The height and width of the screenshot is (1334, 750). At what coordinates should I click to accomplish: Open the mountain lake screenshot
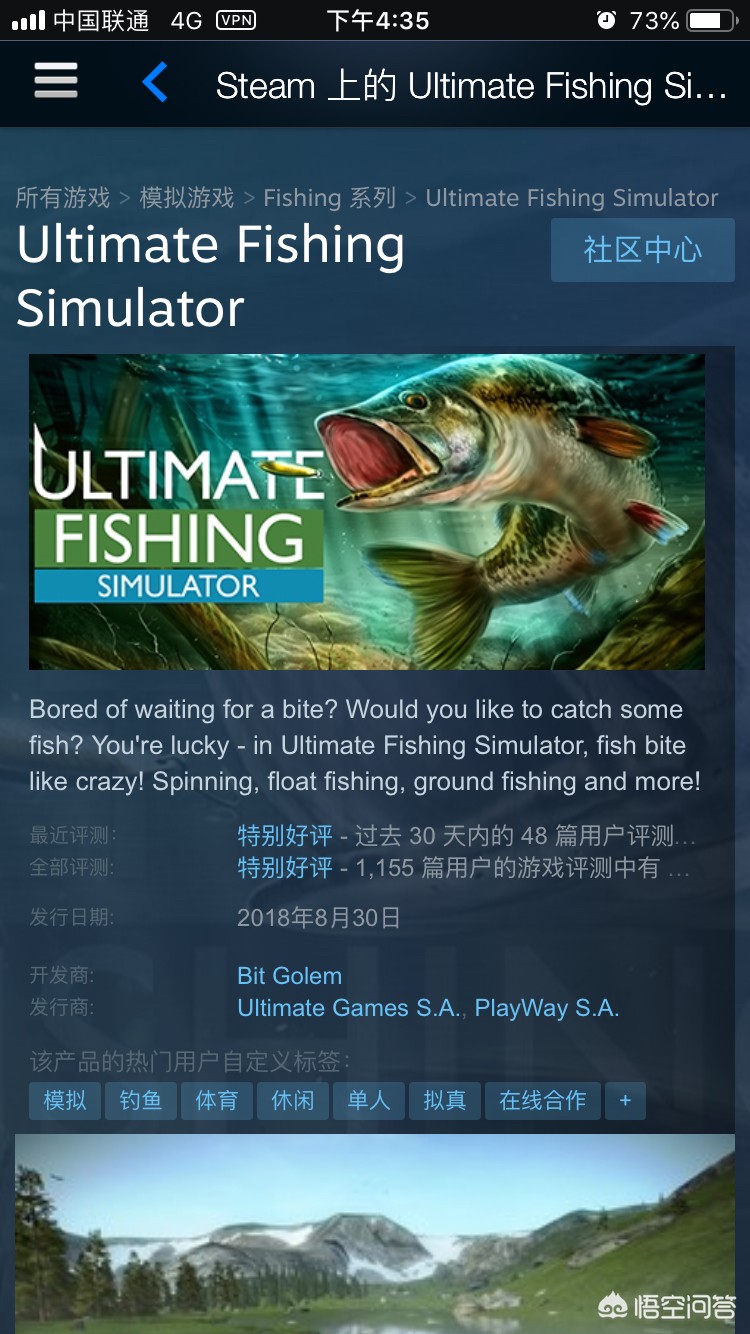(x=375, y=1234)
